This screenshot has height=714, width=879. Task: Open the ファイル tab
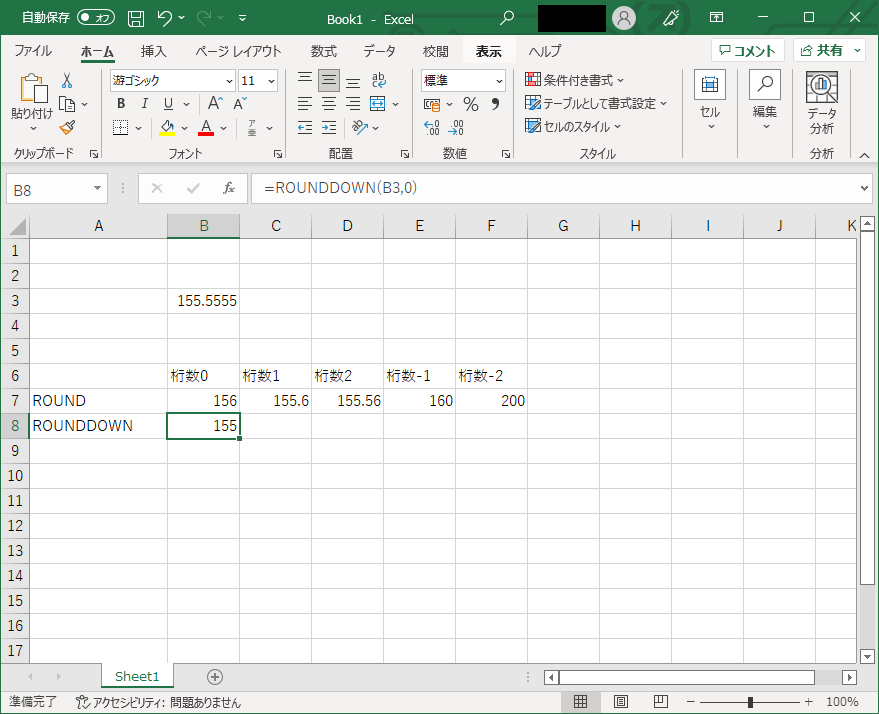[x=33, y=51]
